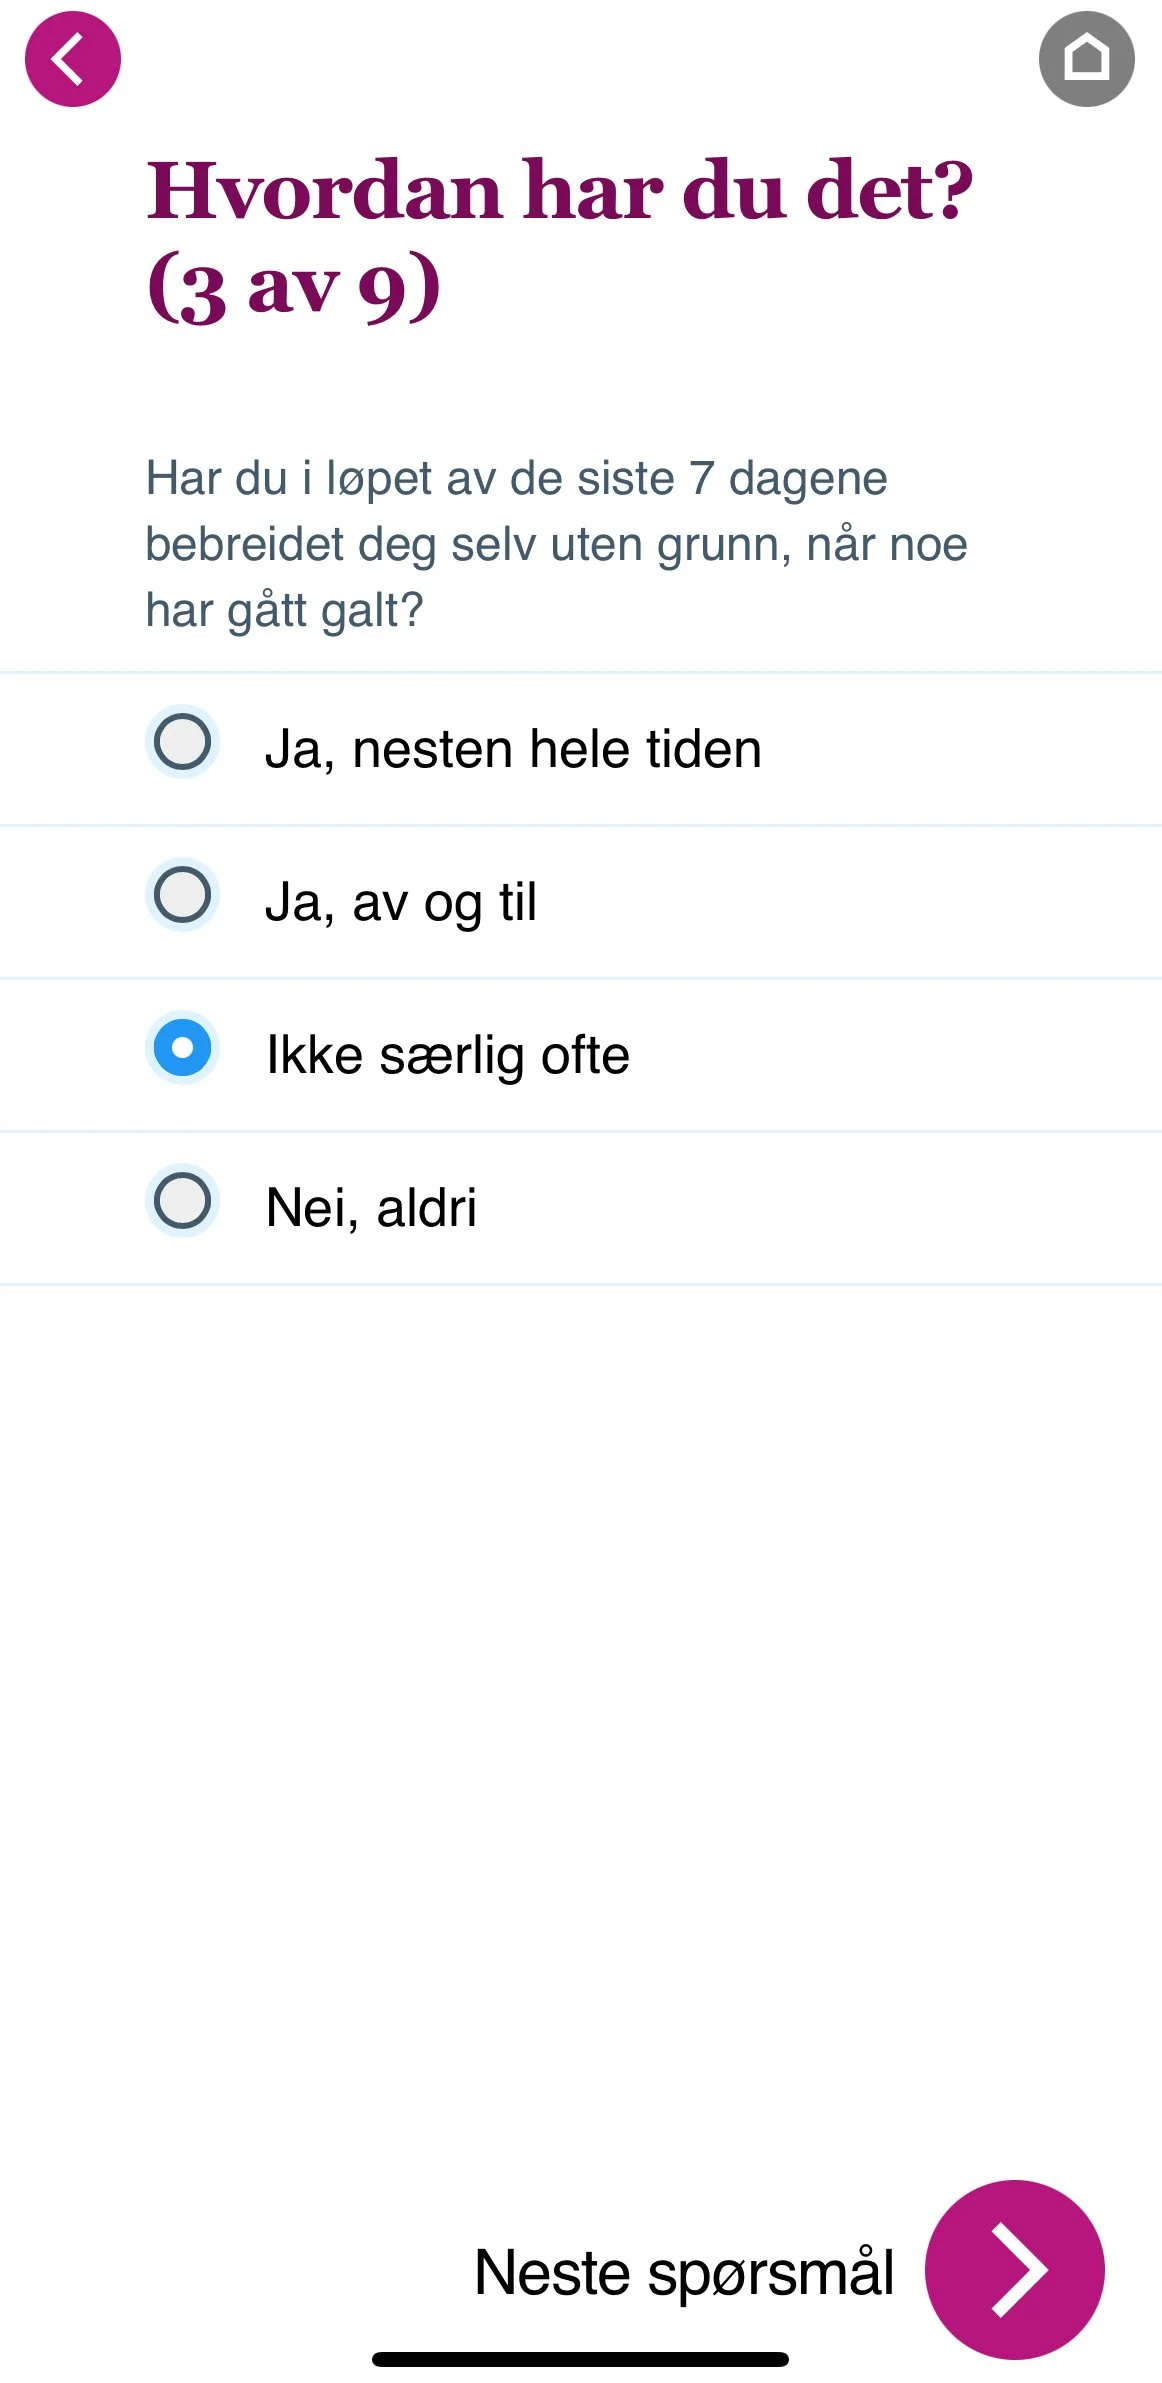This screenshot has height=2383, width=1162.
Task: Select the 'Ja, nesten hele tiden' radio button
Action: tap(183, 742)
